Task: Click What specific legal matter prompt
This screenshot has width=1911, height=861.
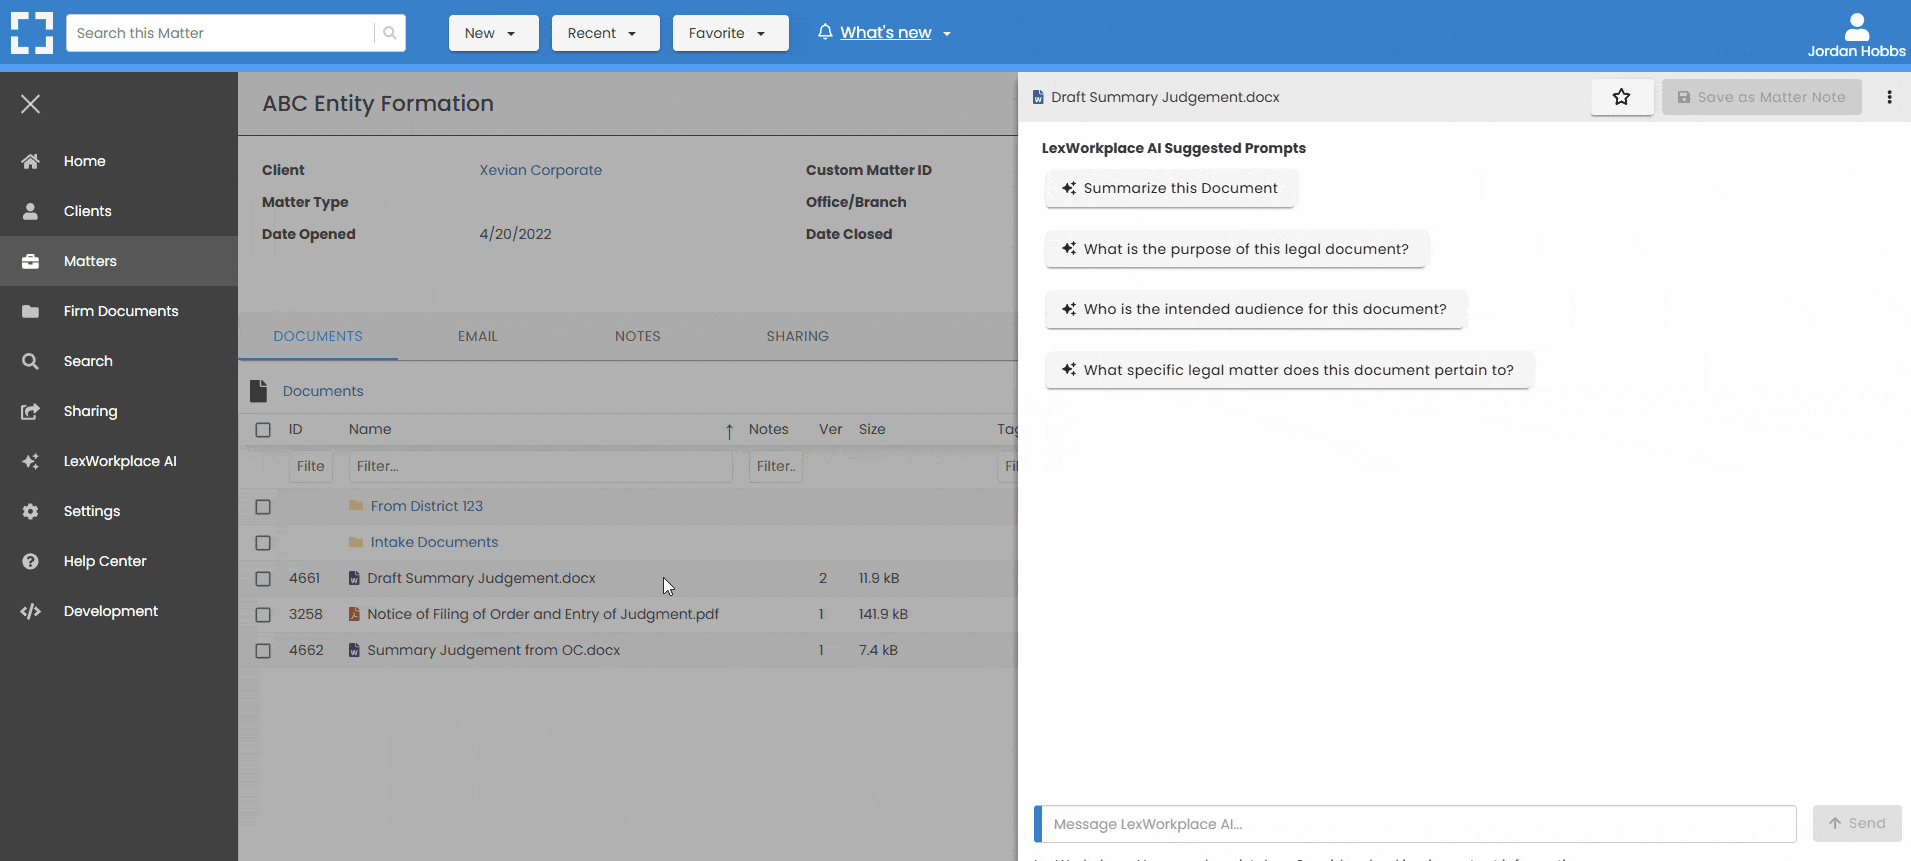Action: [1289, 370]
